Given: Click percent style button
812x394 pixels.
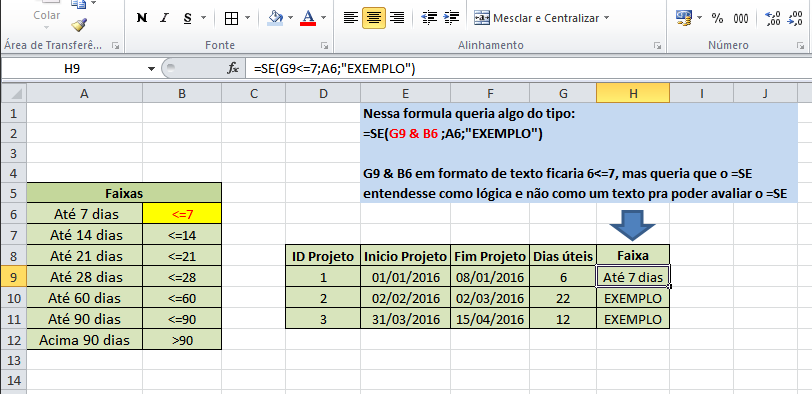Looking at the screenshot, I should tap(717, 19).
